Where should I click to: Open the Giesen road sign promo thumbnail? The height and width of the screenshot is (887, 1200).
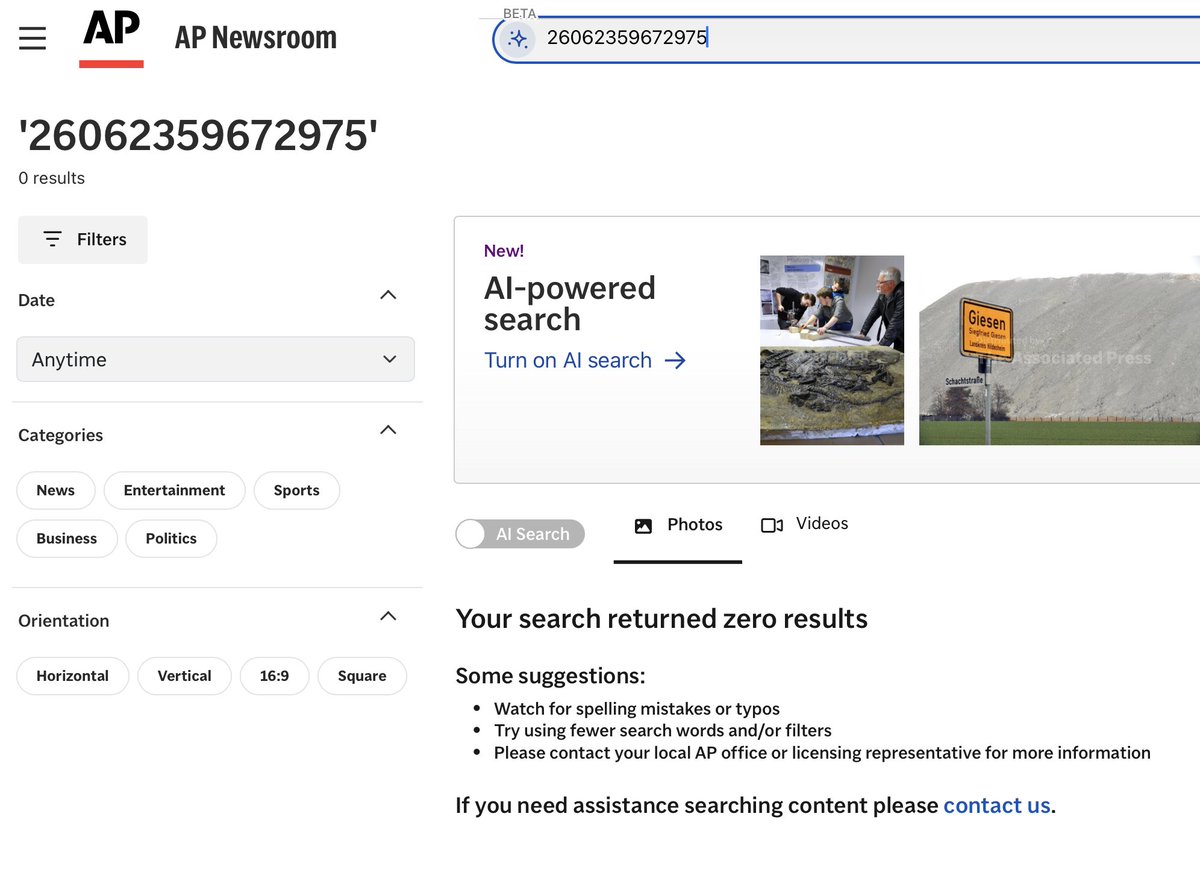pos(1059,350)
